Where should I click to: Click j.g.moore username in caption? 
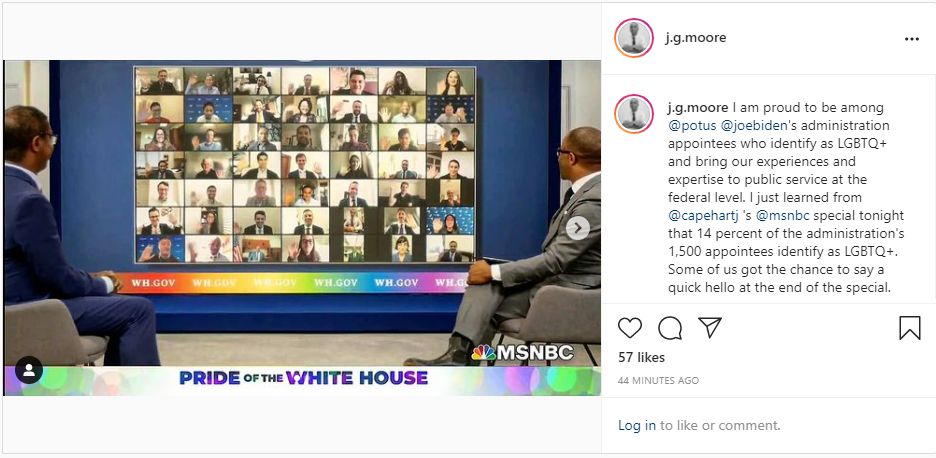(x=698, y=107)
